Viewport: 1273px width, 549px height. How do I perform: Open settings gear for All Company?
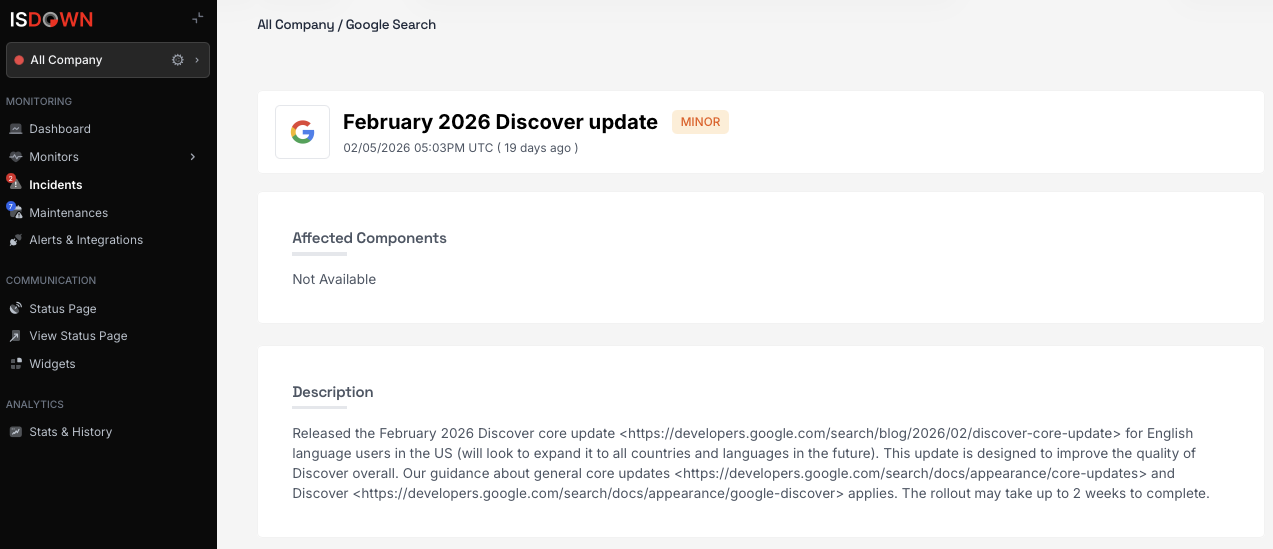tap(178, 60)
